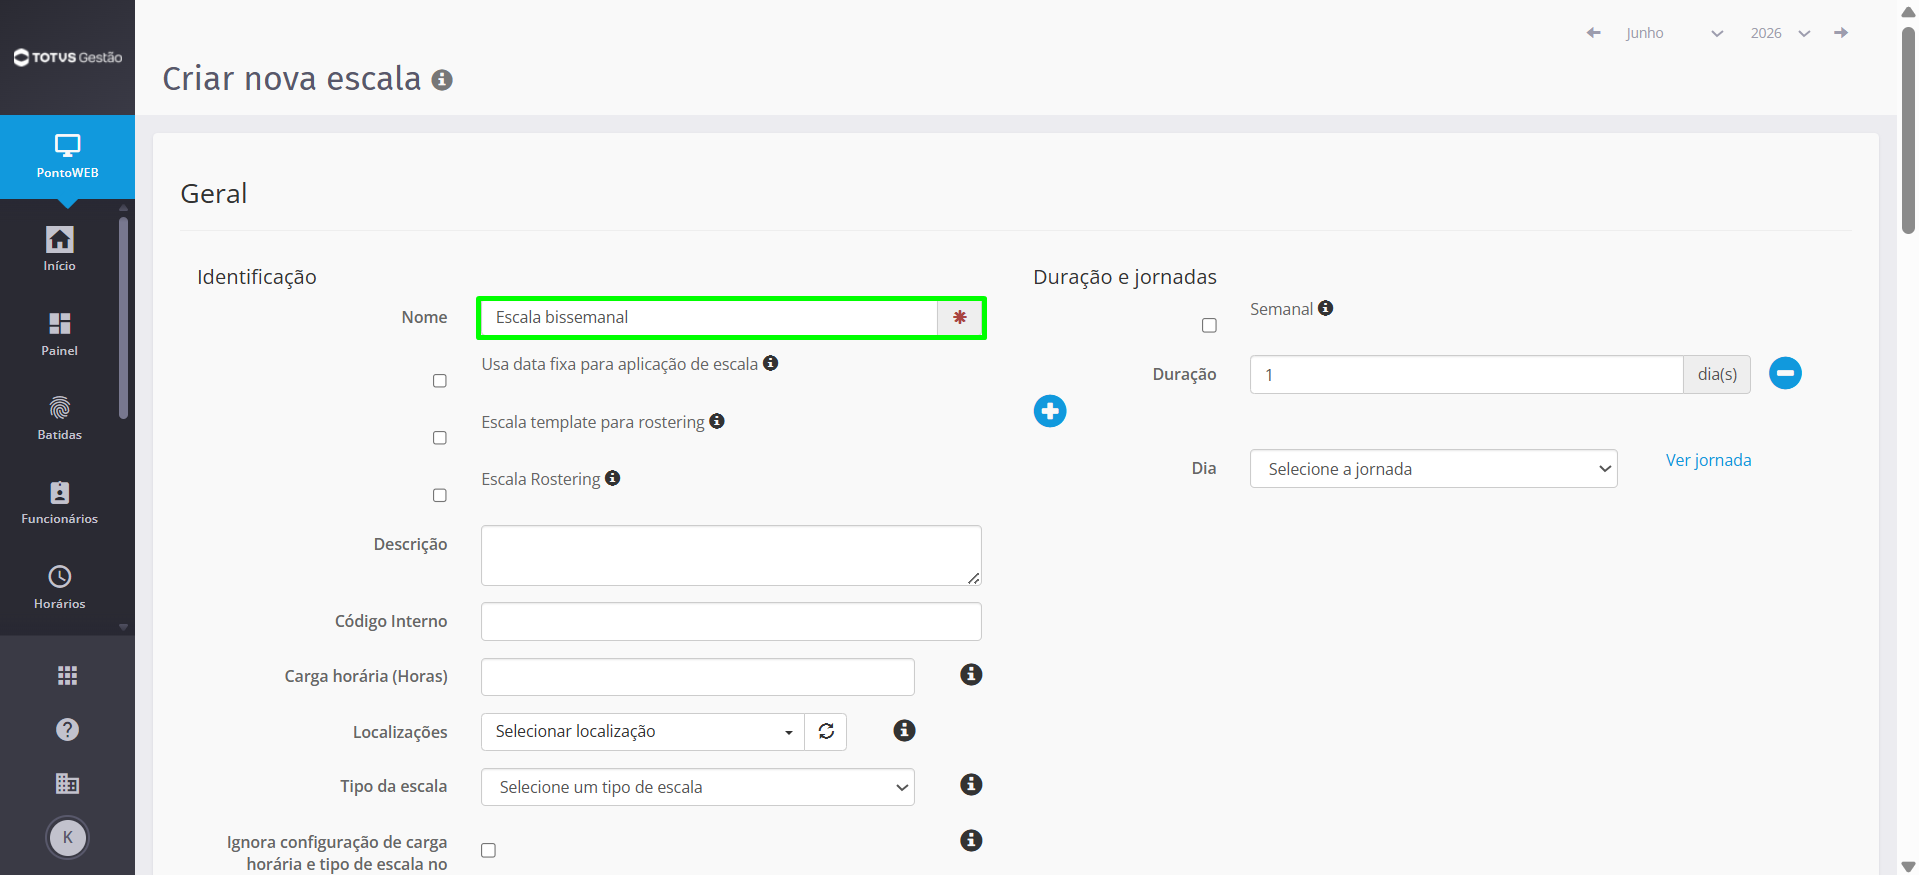
Task: Open the Funcionários menu item
Action: pos(60,503)
